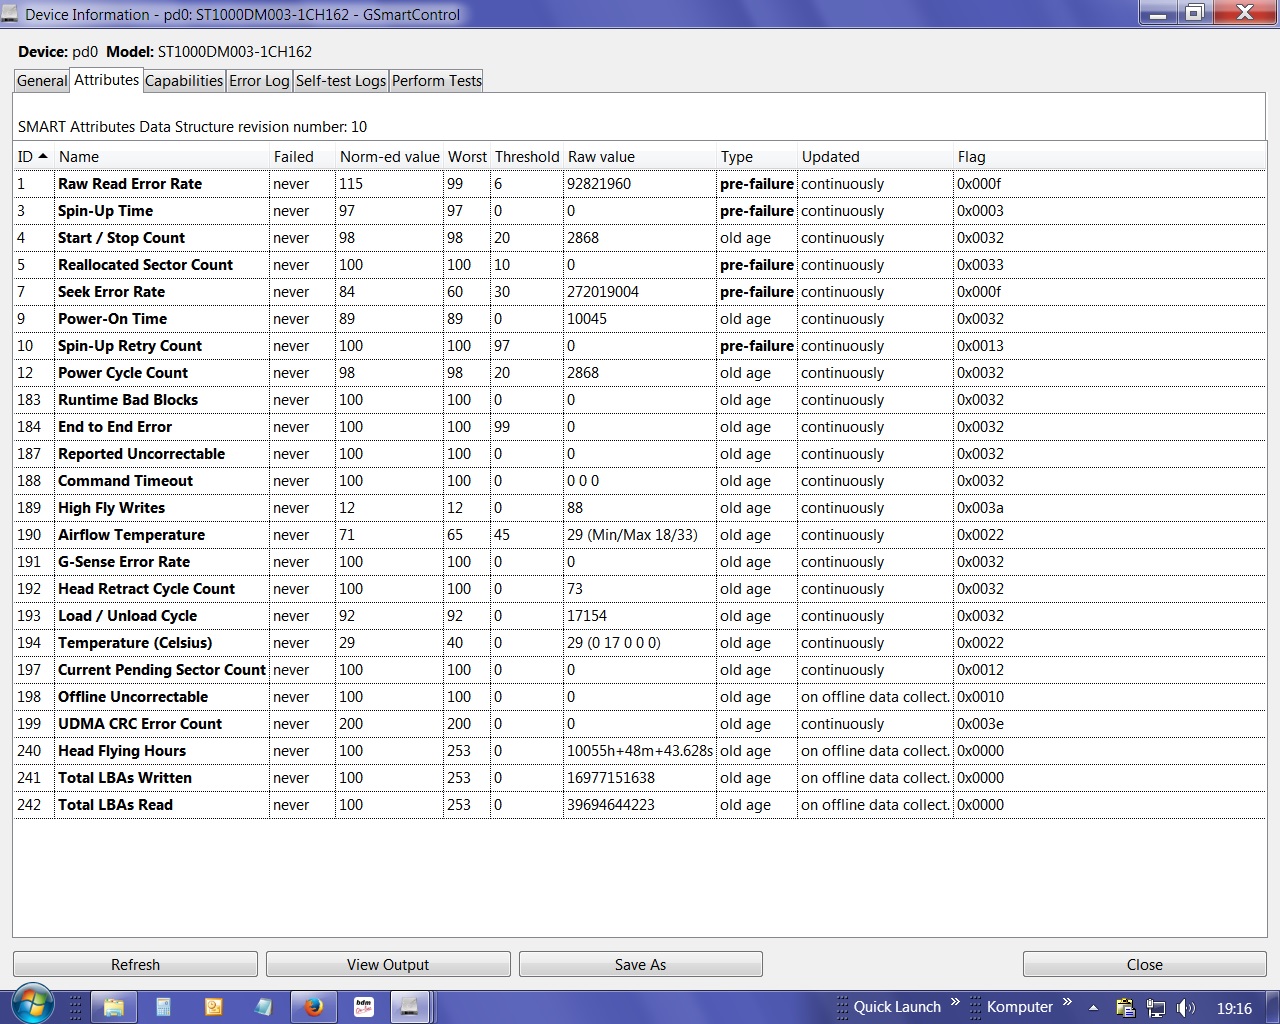Screen dimensions: 1280x1024
Task: Click raw value 10055h+48m+43.628s
Action: 640,751
